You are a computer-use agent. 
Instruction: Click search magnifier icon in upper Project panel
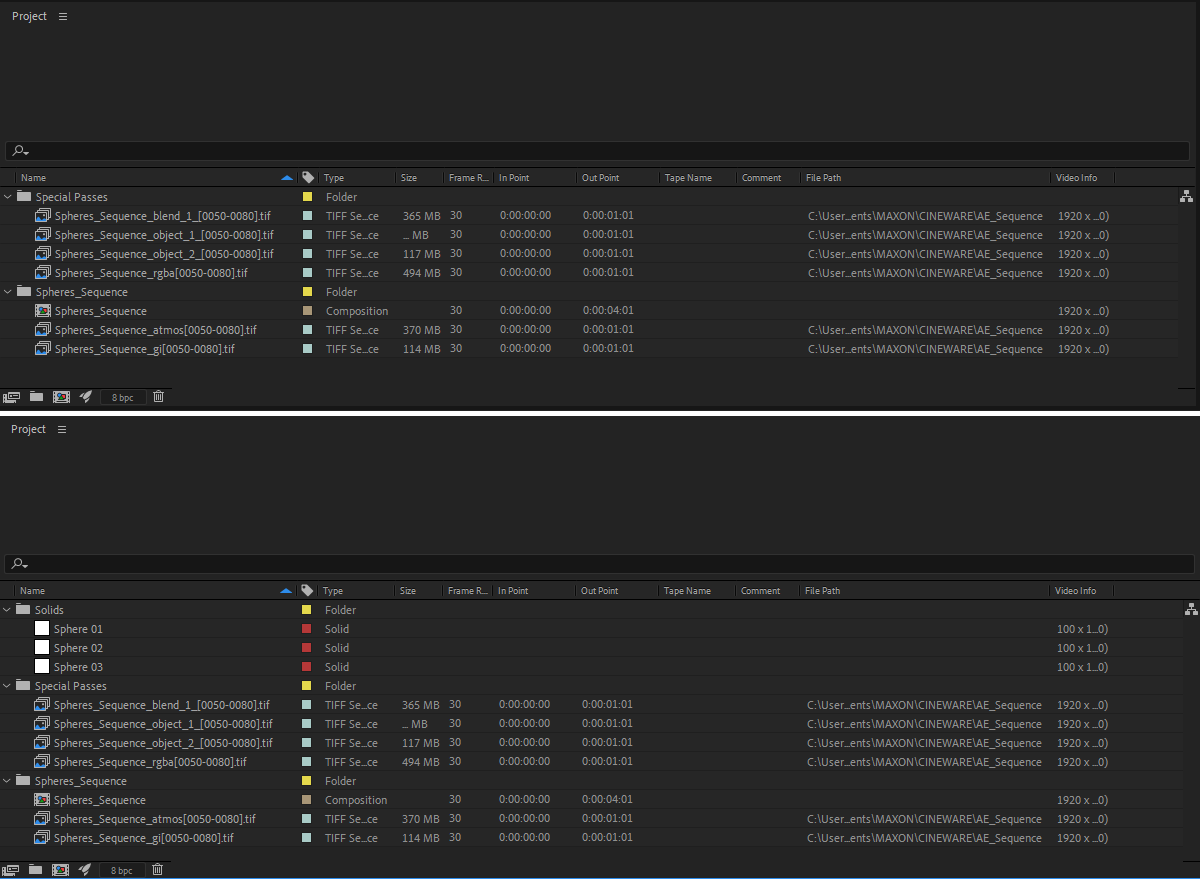coord(20,151)
